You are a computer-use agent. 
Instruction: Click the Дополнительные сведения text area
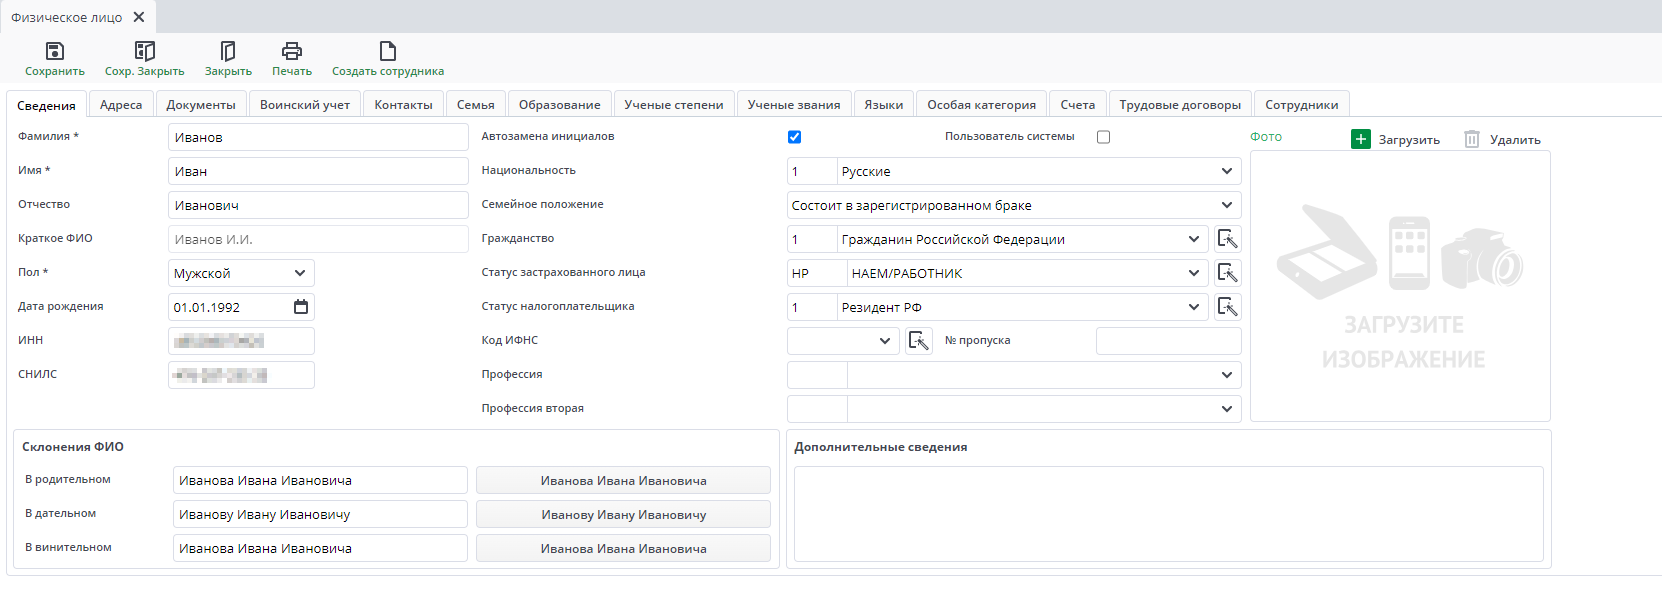pyautogui.click(x=1168, y=513)
